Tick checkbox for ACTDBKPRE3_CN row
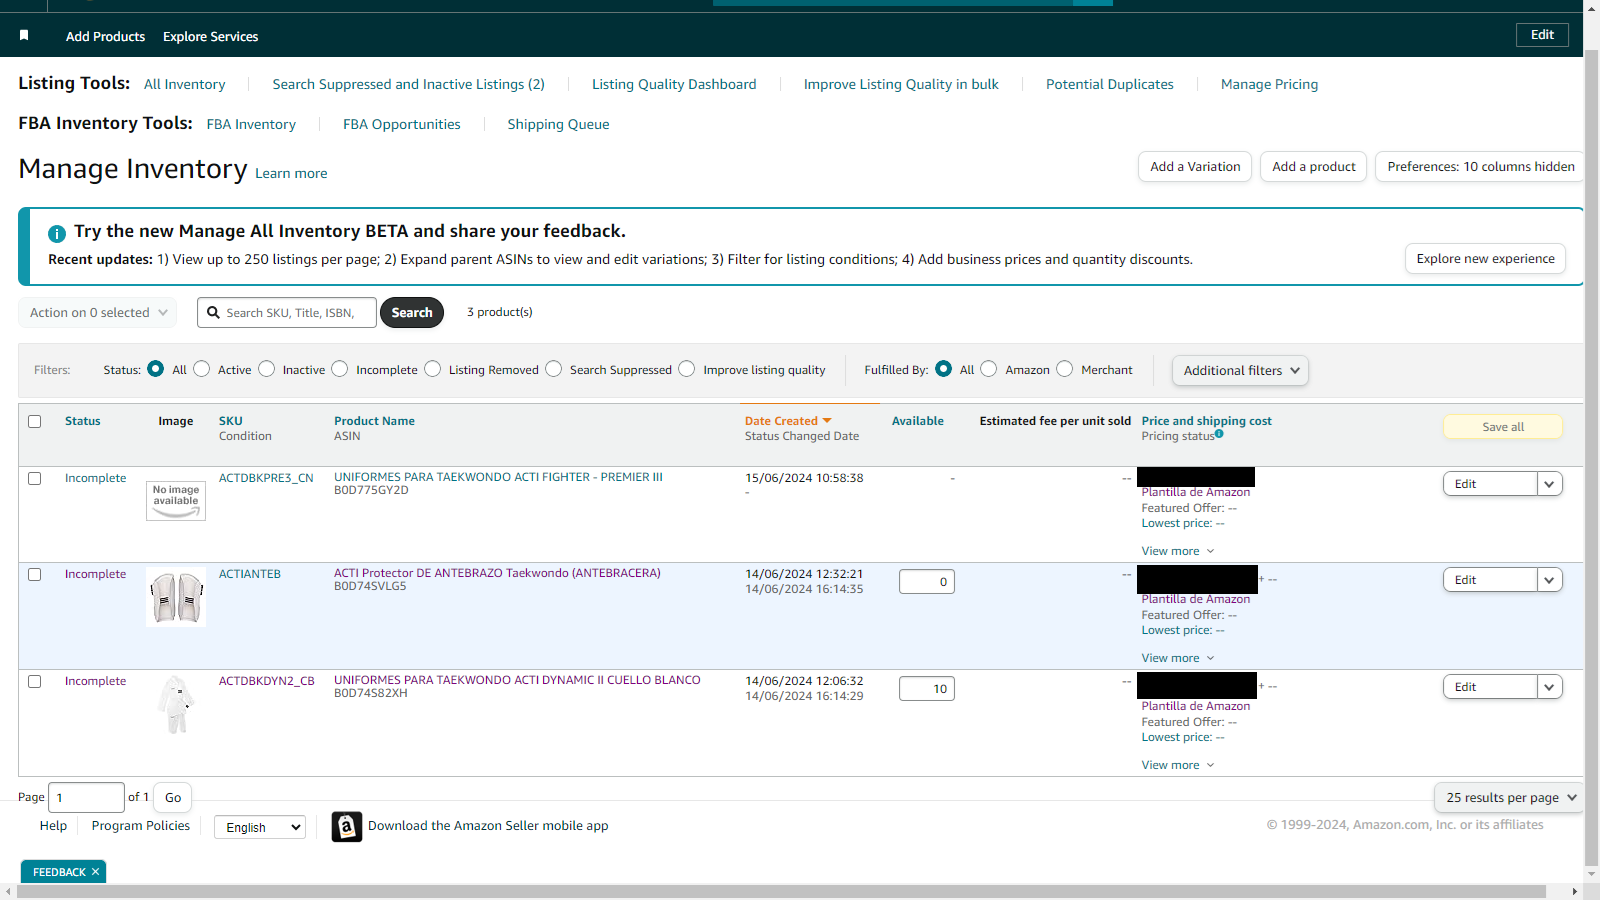Screen dimensions: 1600x900 (35, 478)
